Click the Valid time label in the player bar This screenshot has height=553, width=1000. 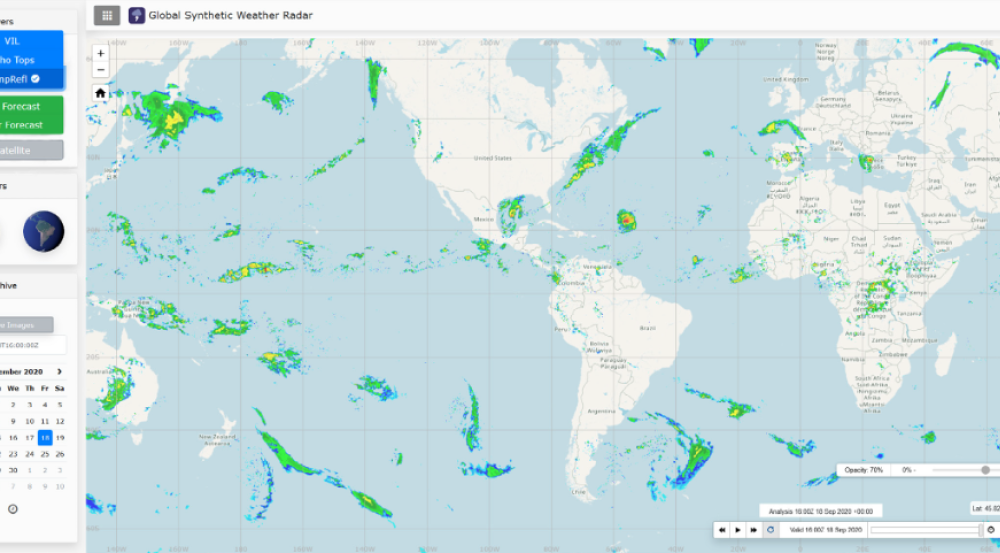point(825,530)
